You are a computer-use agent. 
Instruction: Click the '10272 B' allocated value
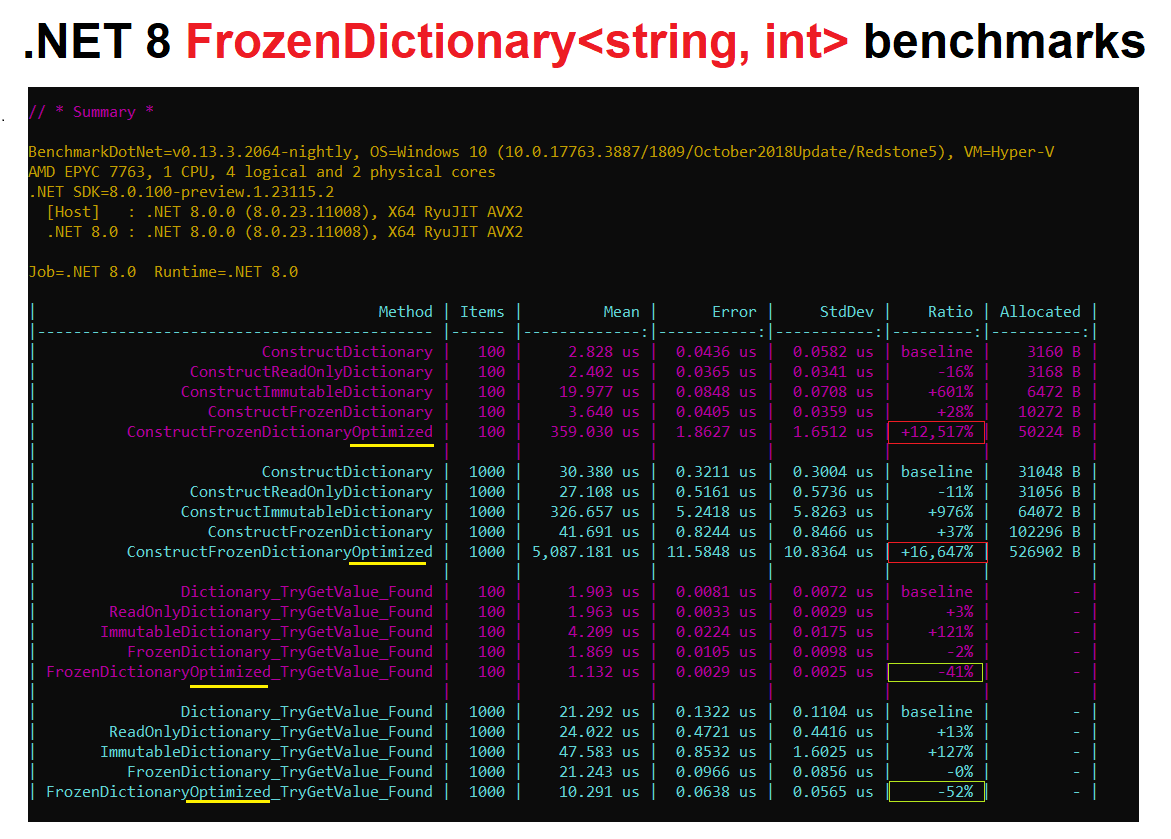pos(1049,412)
